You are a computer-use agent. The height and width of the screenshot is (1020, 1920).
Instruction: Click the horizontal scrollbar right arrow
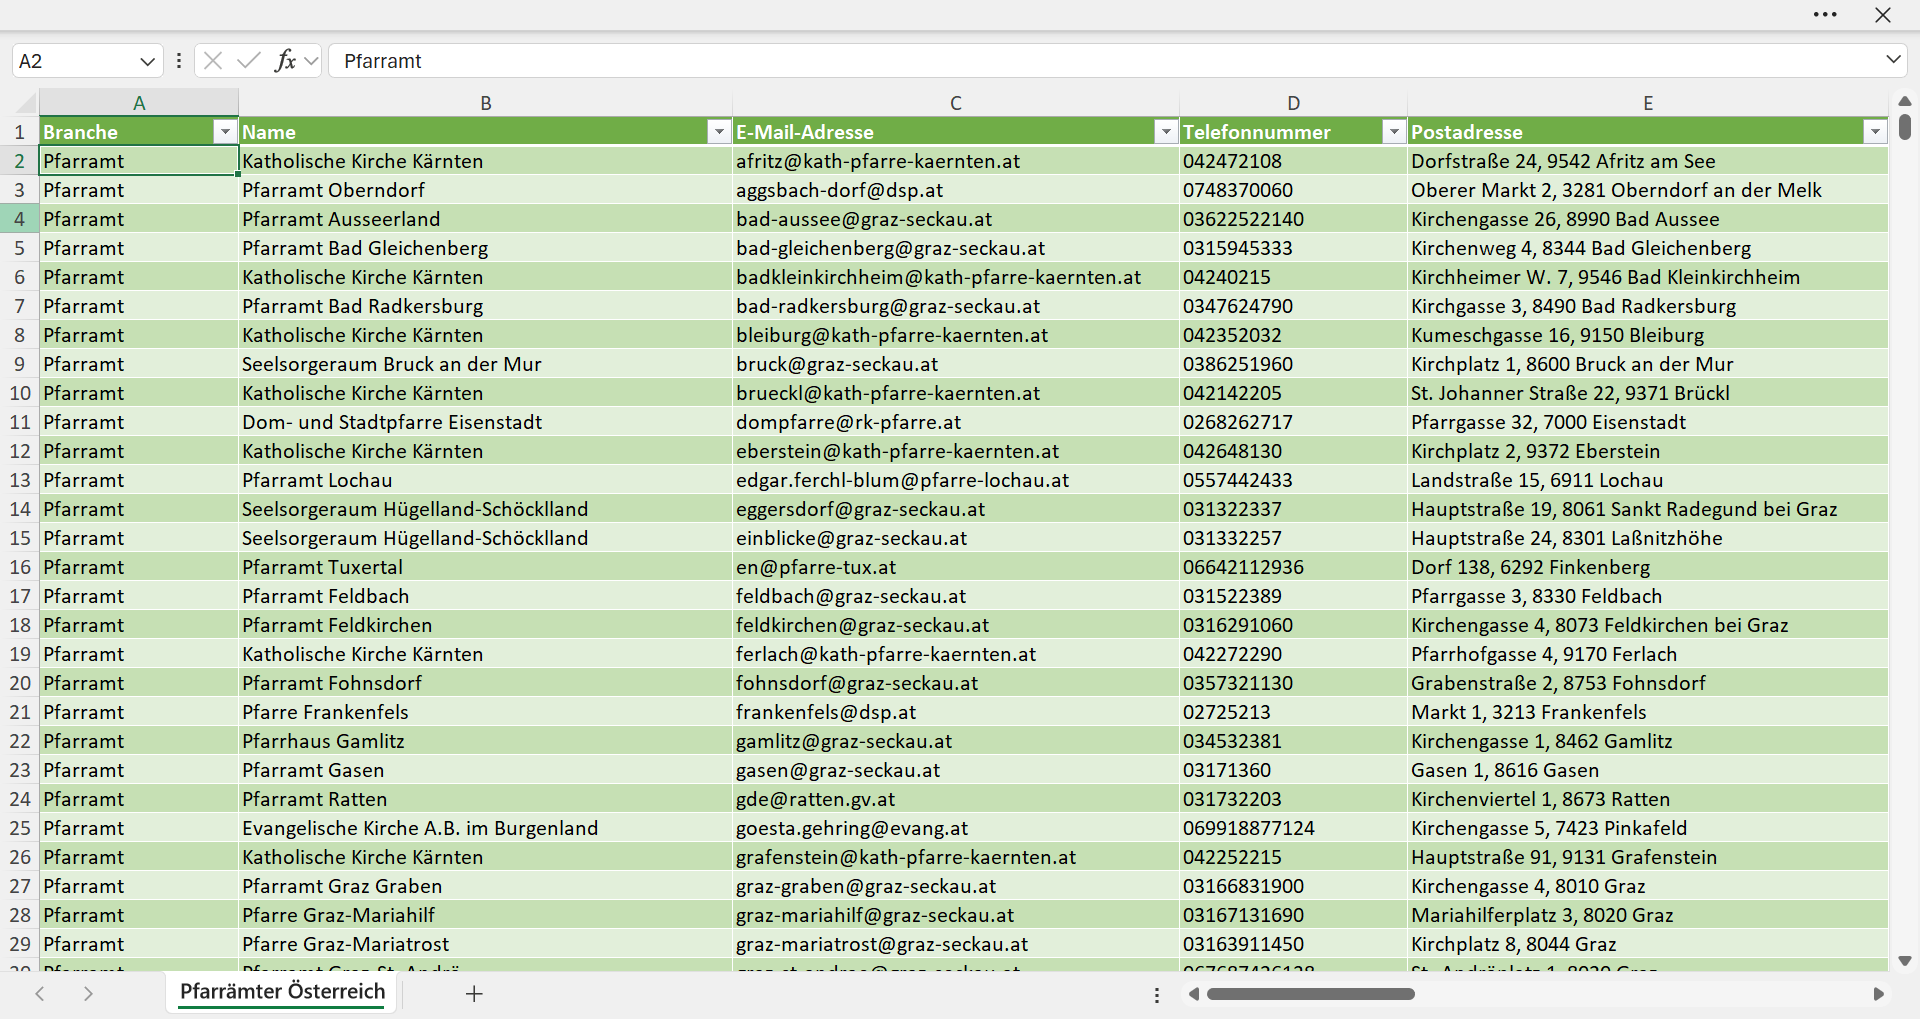coord(1878,994)
